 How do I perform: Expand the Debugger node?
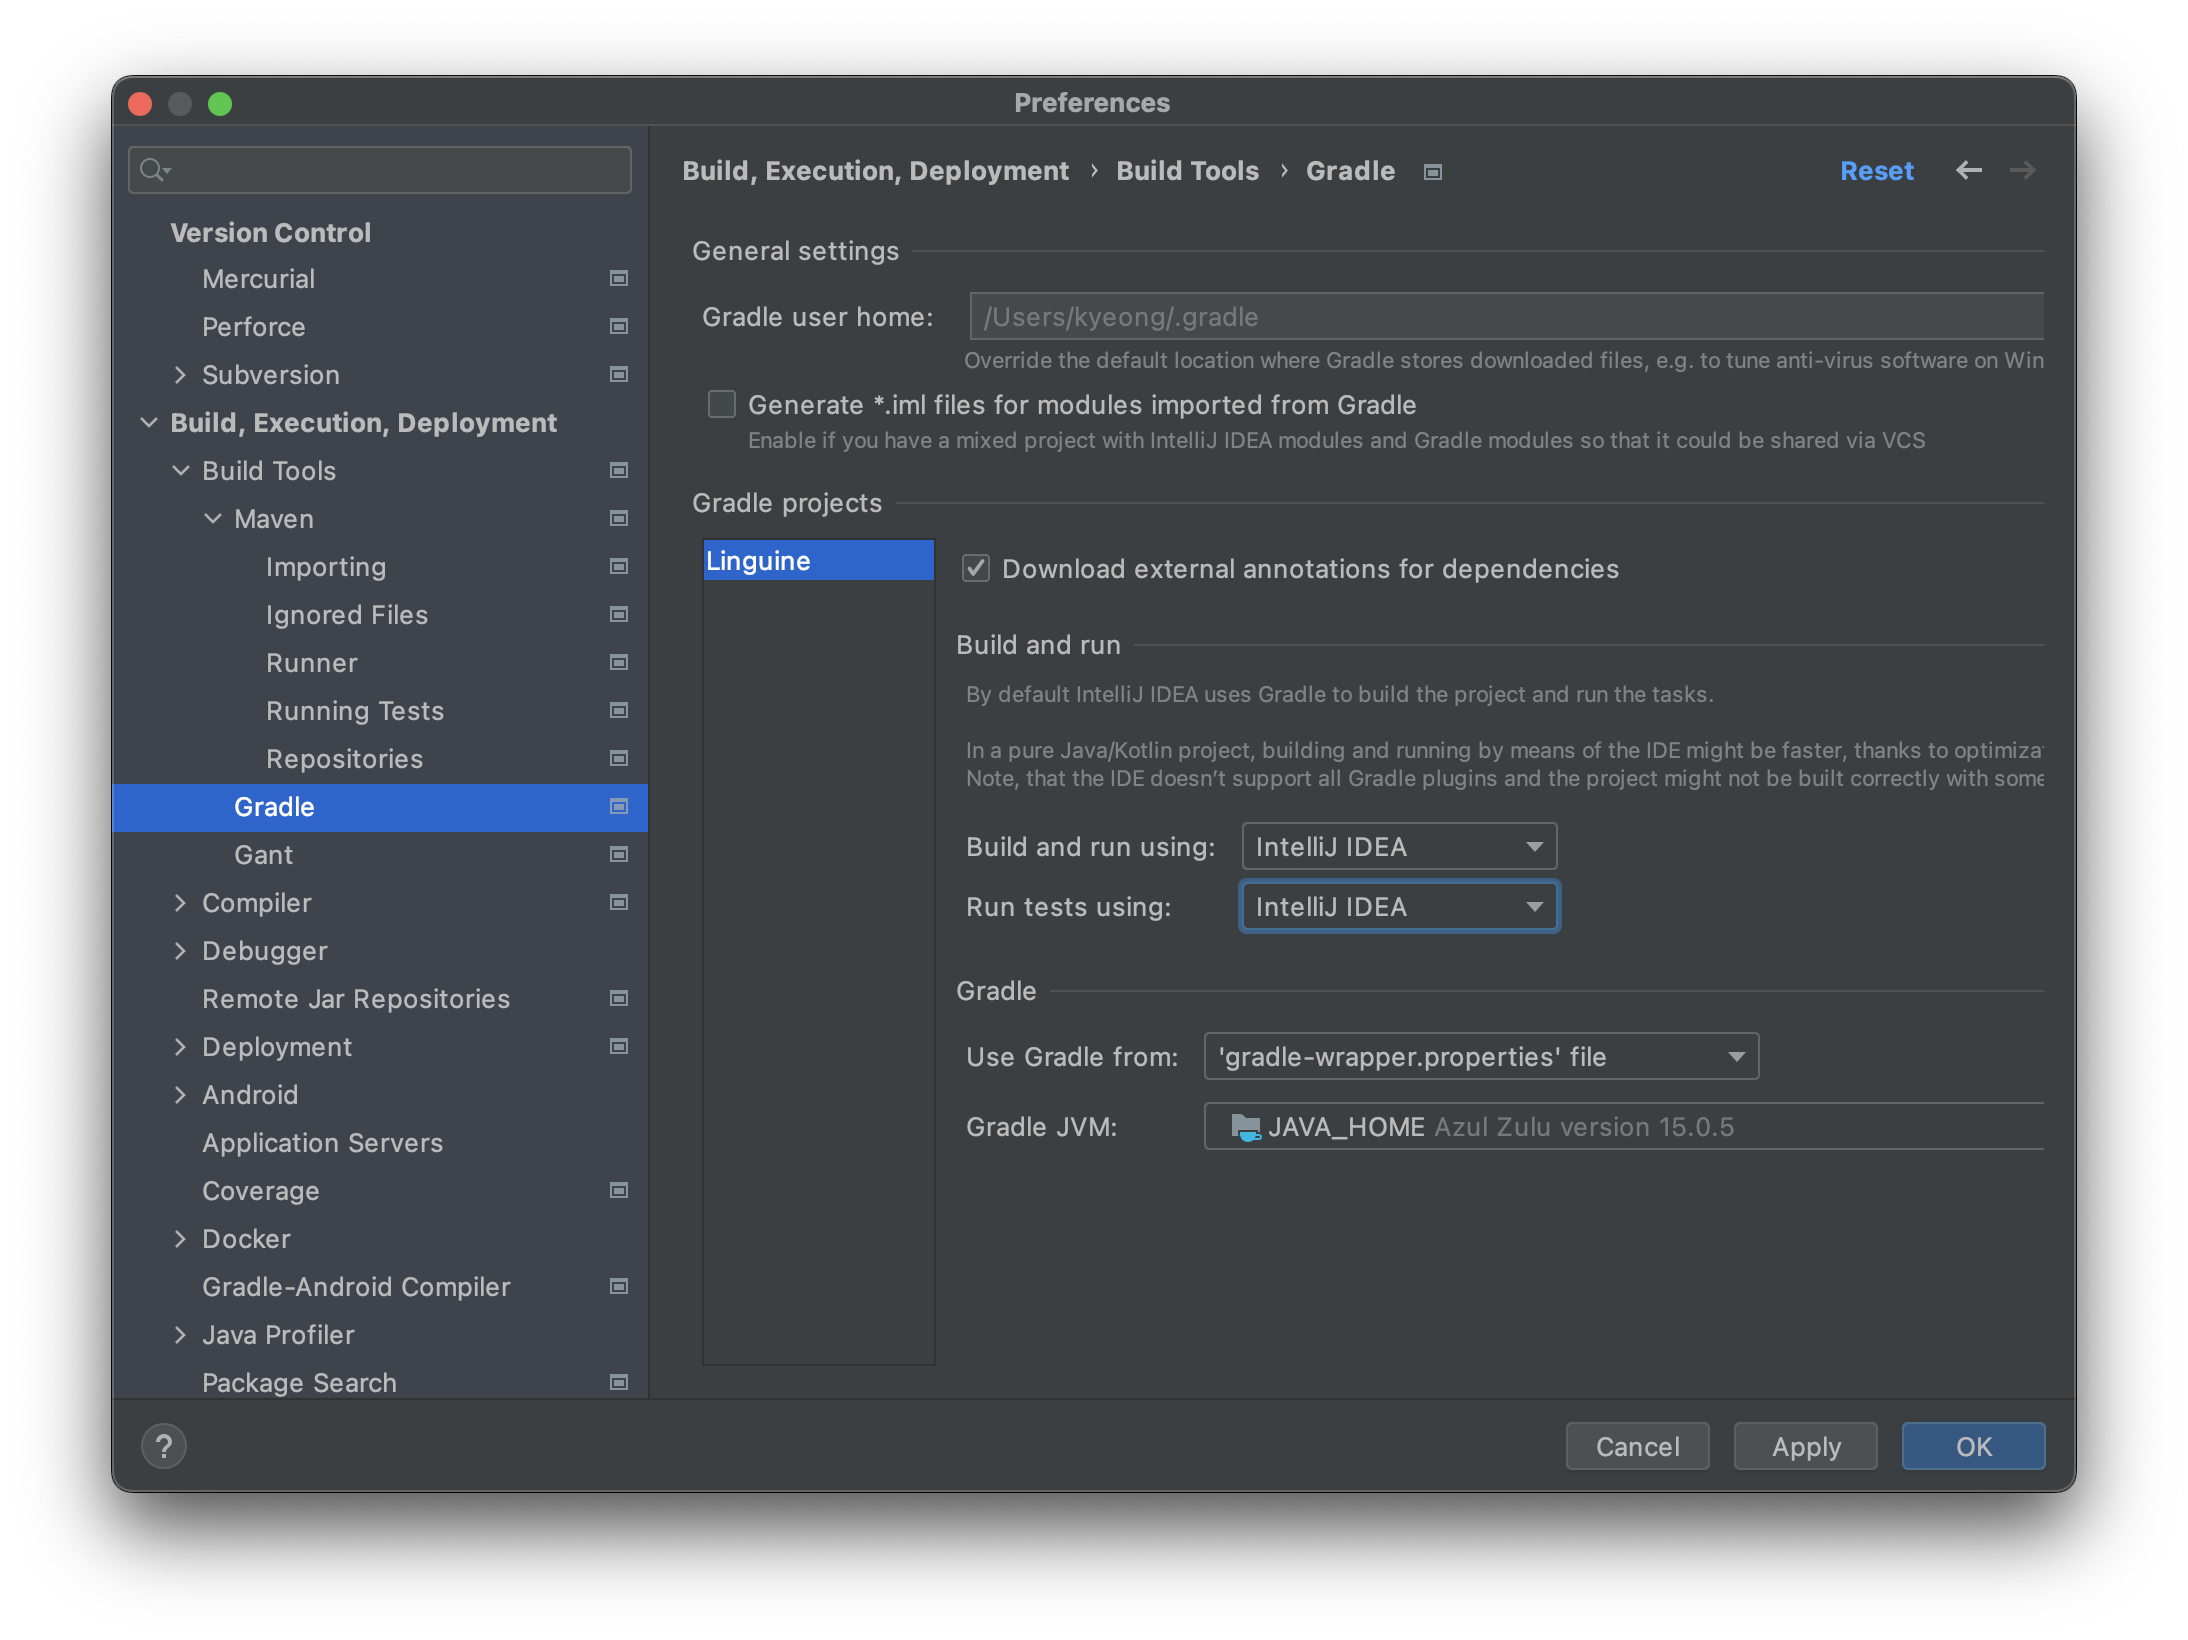coord(180,951)
